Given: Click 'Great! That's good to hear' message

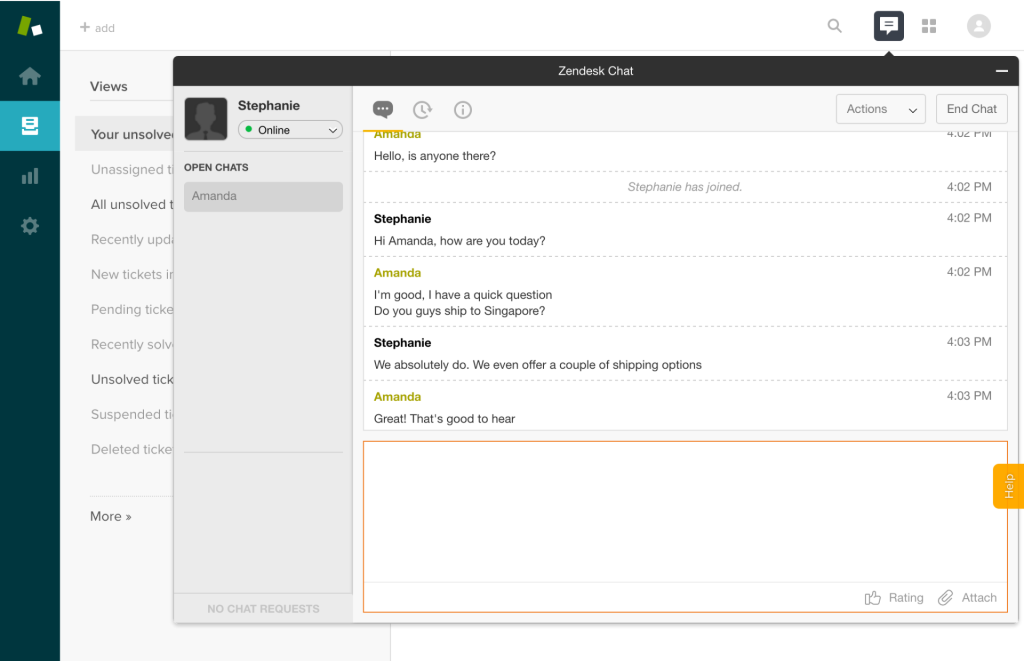Looking at the screenshot, I should pos(444,419).
